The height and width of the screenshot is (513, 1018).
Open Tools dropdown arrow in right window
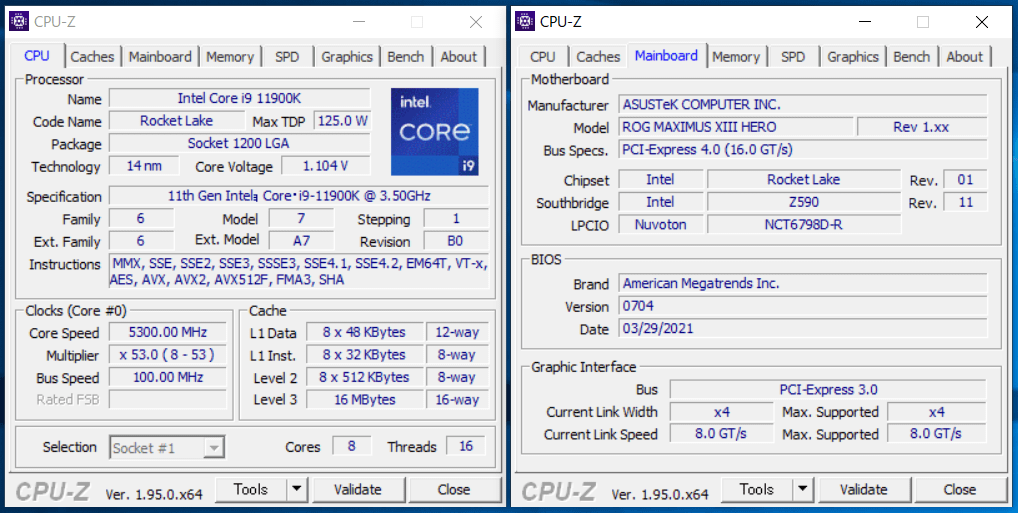(802, 489)
